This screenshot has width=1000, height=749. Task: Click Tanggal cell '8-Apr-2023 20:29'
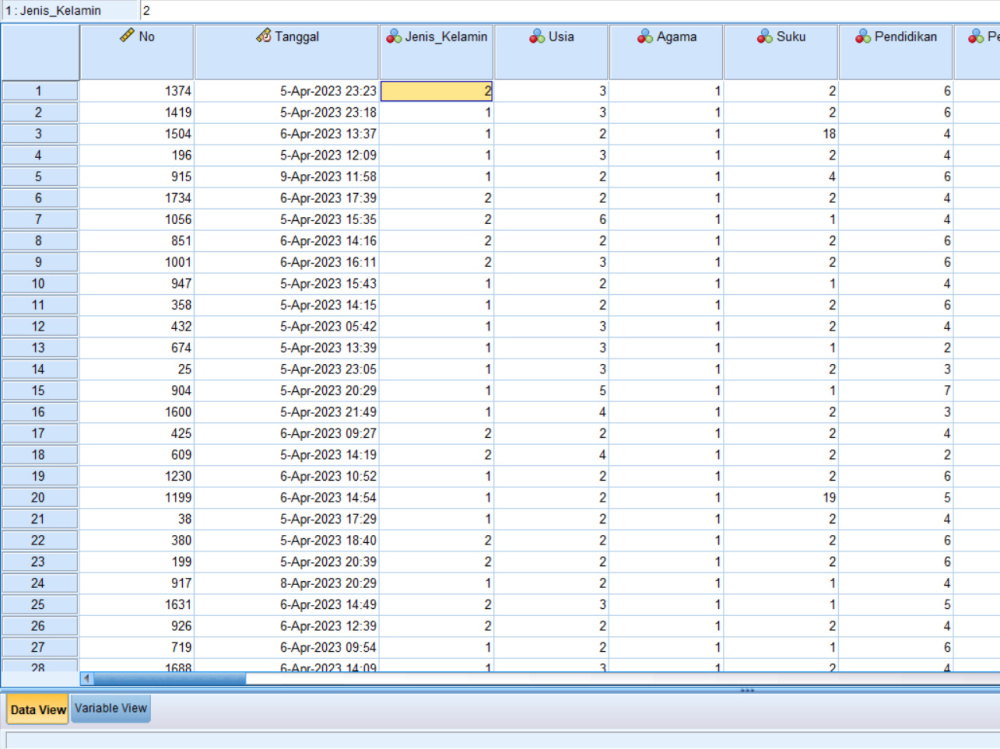[286, 583]
